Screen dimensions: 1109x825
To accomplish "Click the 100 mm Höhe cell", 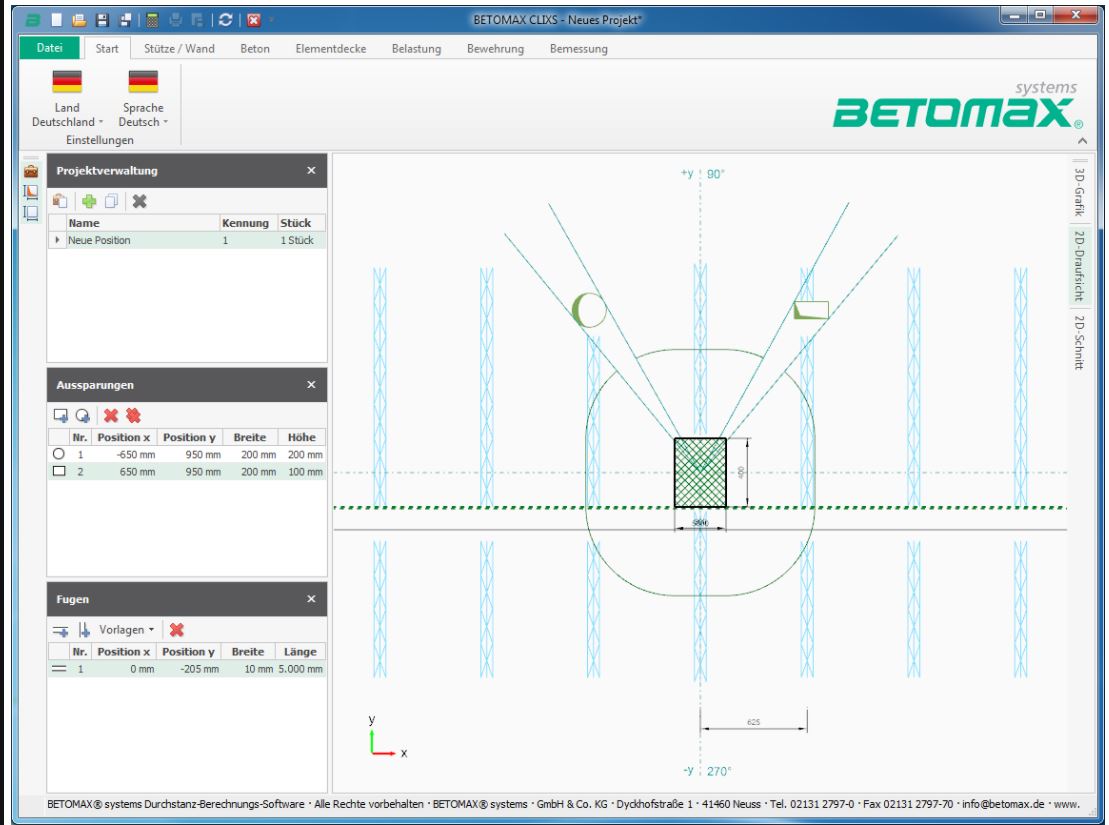I will (302, 471).
